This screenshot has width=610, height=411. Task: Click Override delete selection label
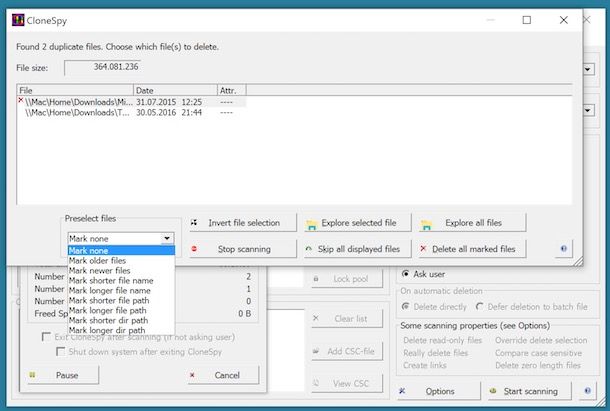click(x=541, y=340)
